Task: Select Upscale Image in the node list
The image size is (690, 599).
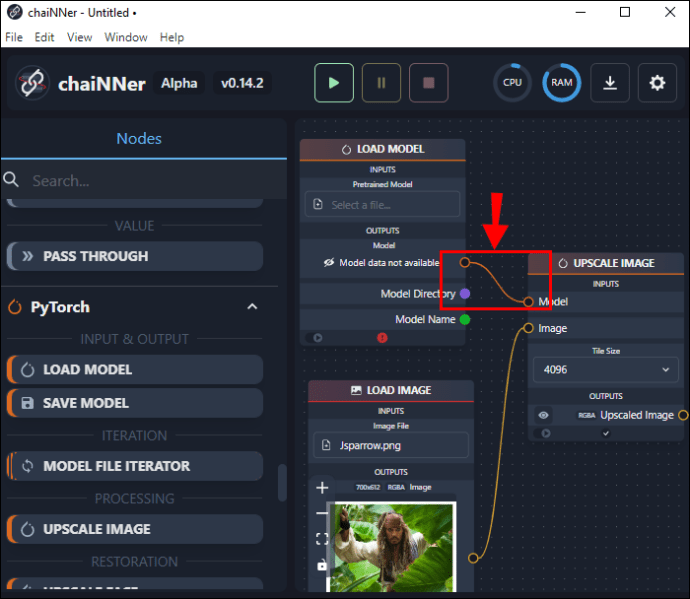Action: [x=135, y=529]
